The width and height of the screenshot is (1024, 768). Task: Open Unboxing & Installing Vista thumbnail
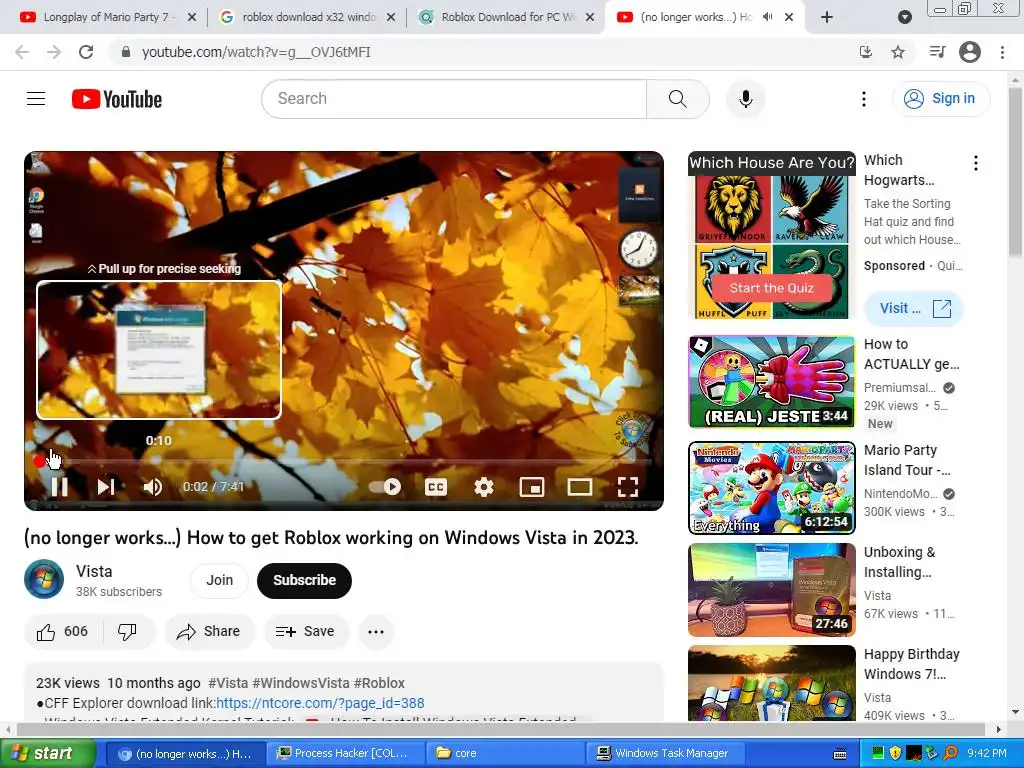tap(772, 590)
